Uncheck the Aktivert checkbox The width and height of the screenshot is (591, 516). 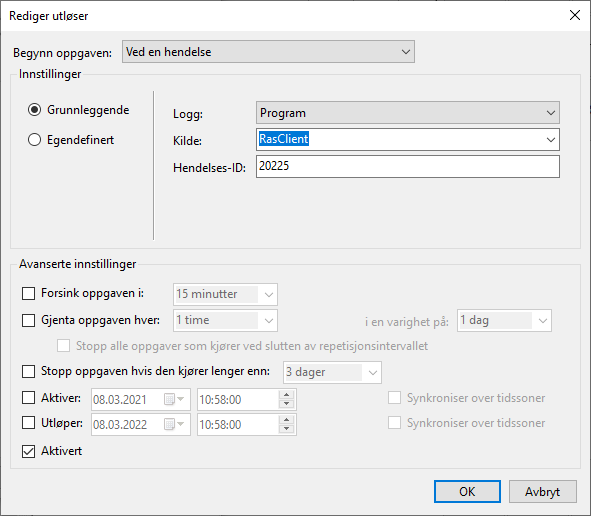click(x=28, y=451)
